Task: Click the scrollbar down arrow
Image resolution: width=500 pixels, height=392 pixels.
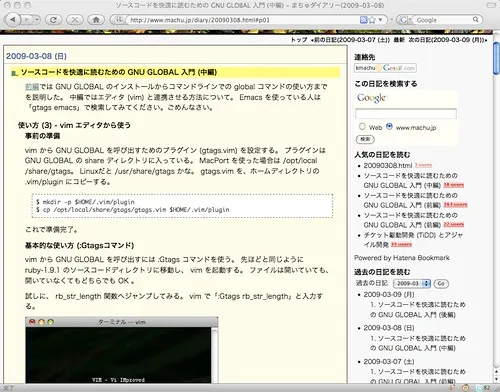Action: coord(496,379)
